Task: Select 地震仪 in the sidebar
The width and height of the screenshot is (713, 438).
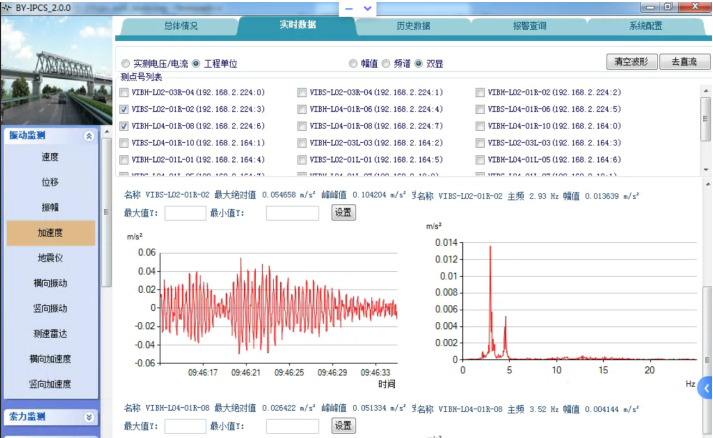Action: click(50, 258)
